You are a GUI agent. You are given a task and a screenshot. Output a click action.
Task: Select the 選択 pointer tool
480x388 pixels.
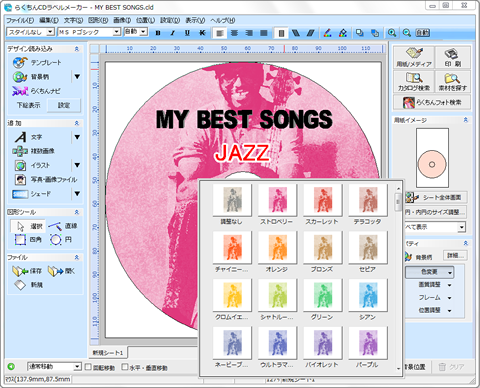coord(28,226)
